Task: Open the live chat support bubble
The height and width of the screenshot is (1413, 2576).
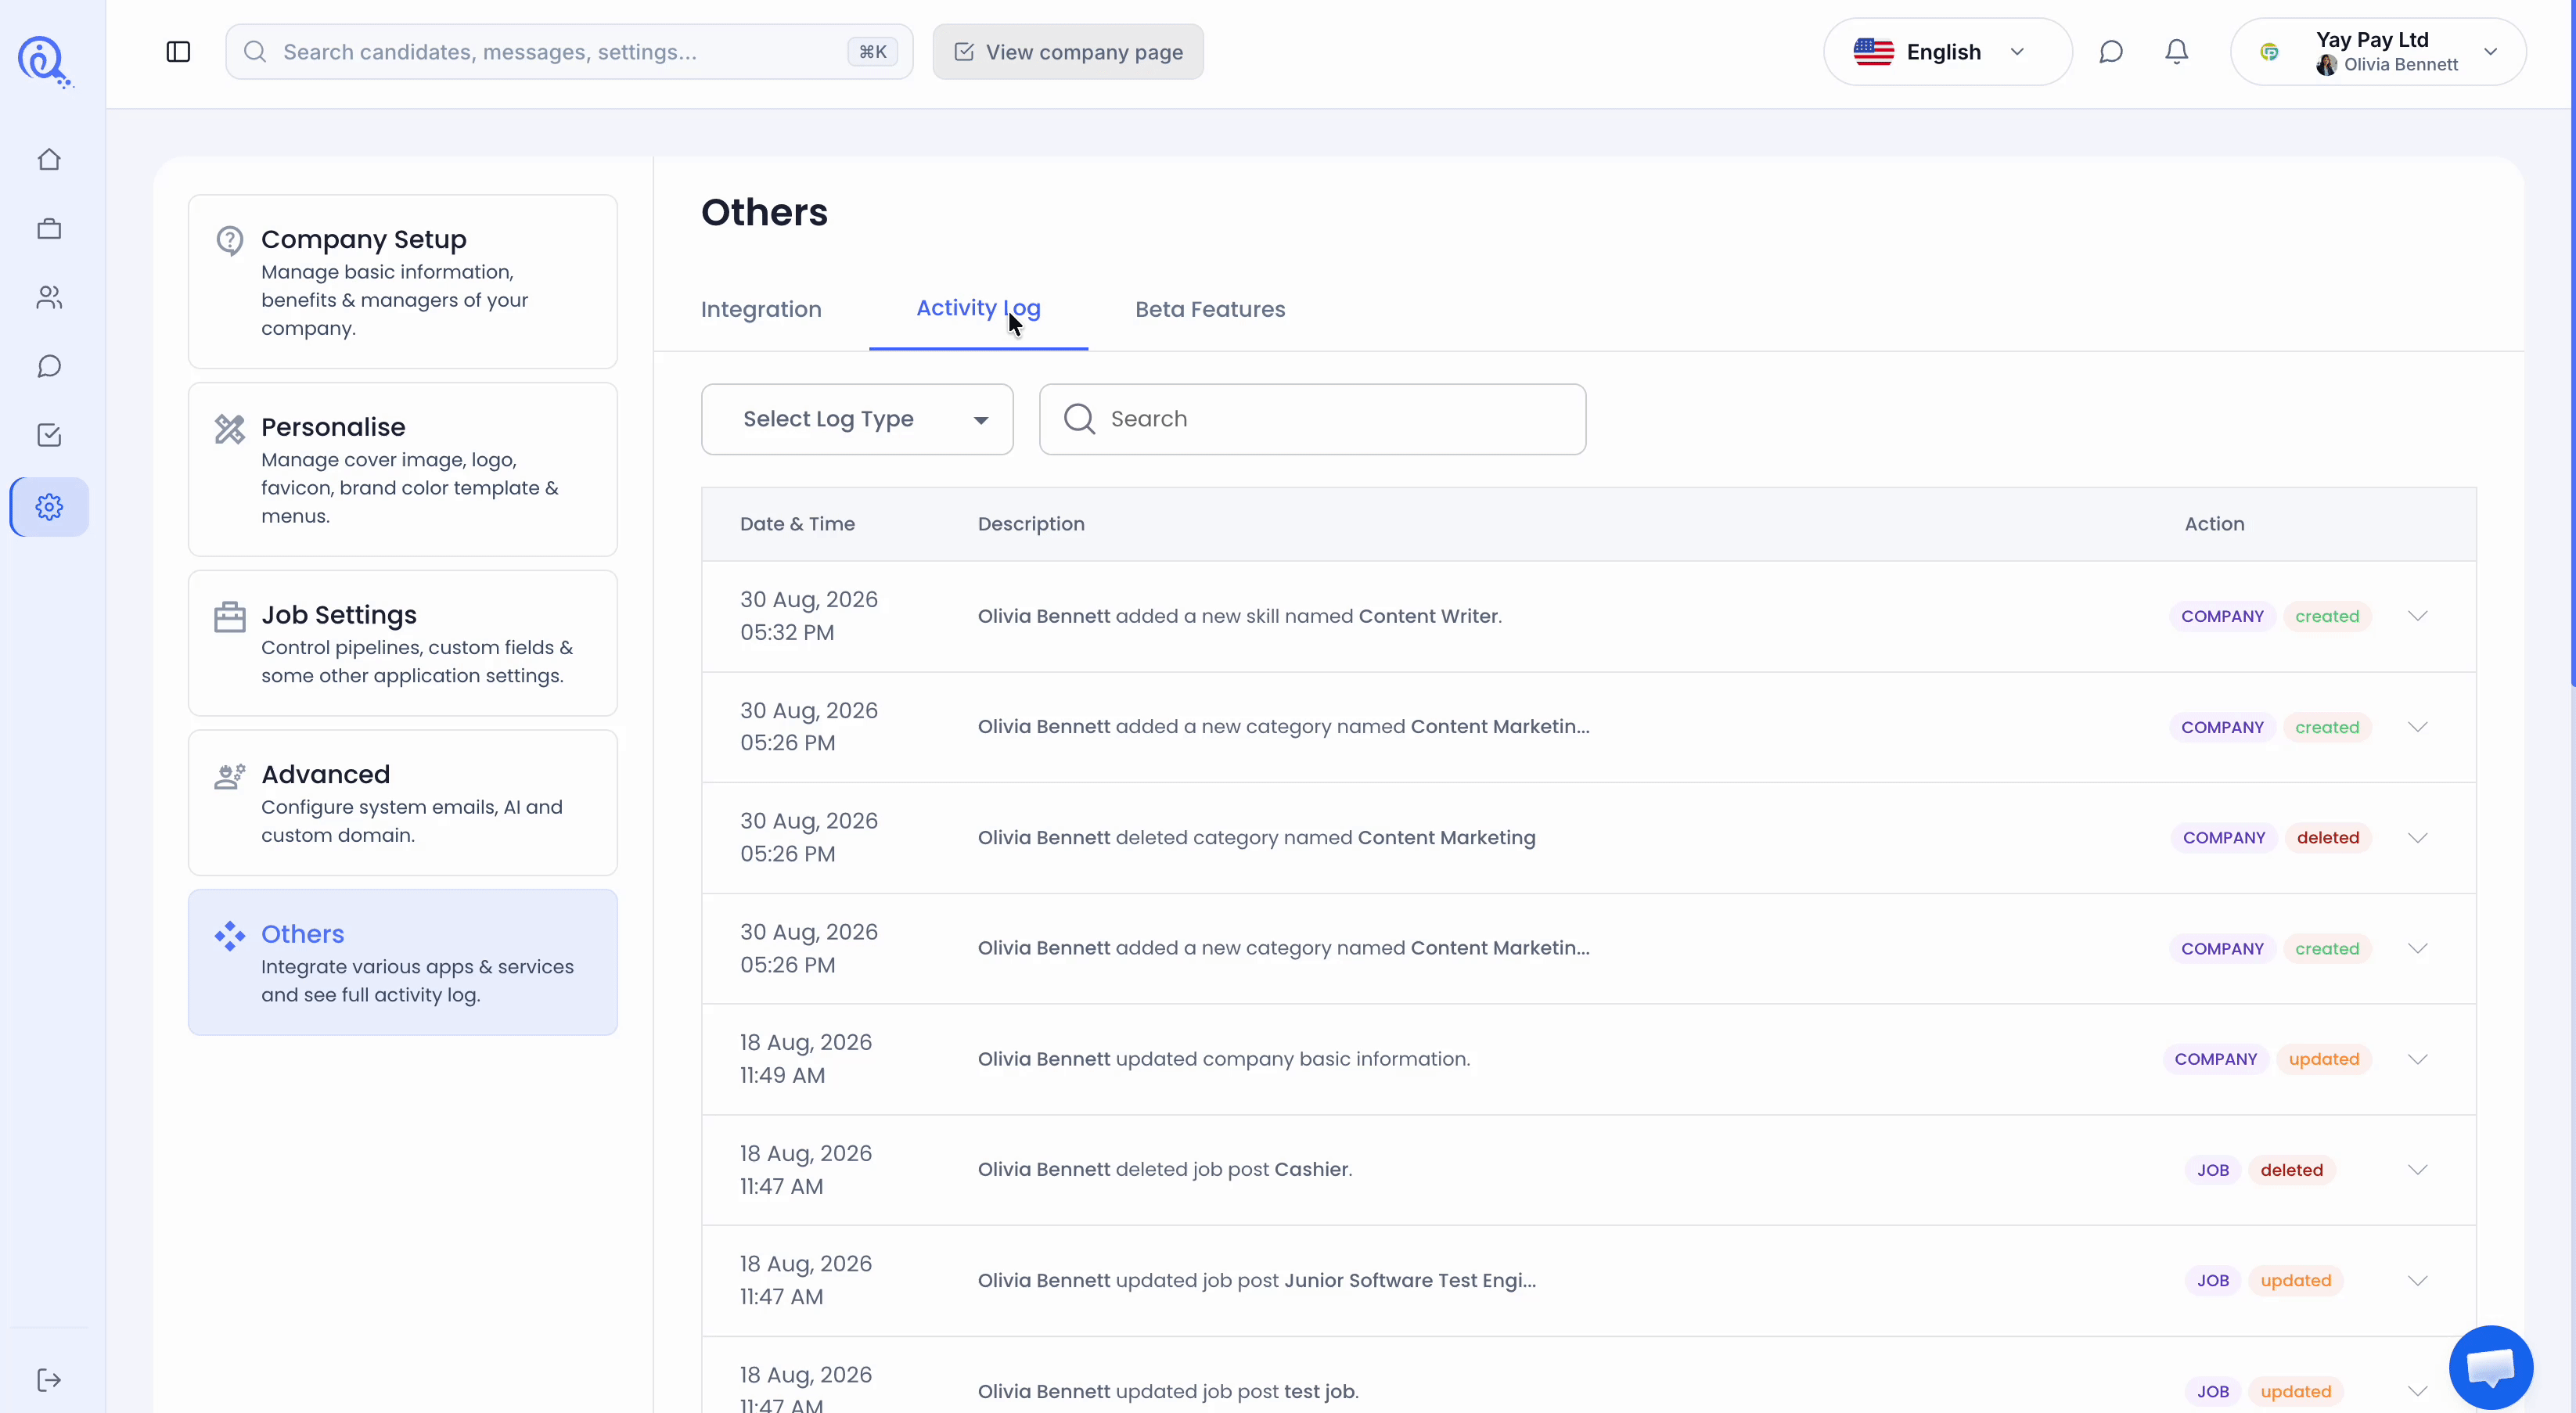Action: 2490,1367
